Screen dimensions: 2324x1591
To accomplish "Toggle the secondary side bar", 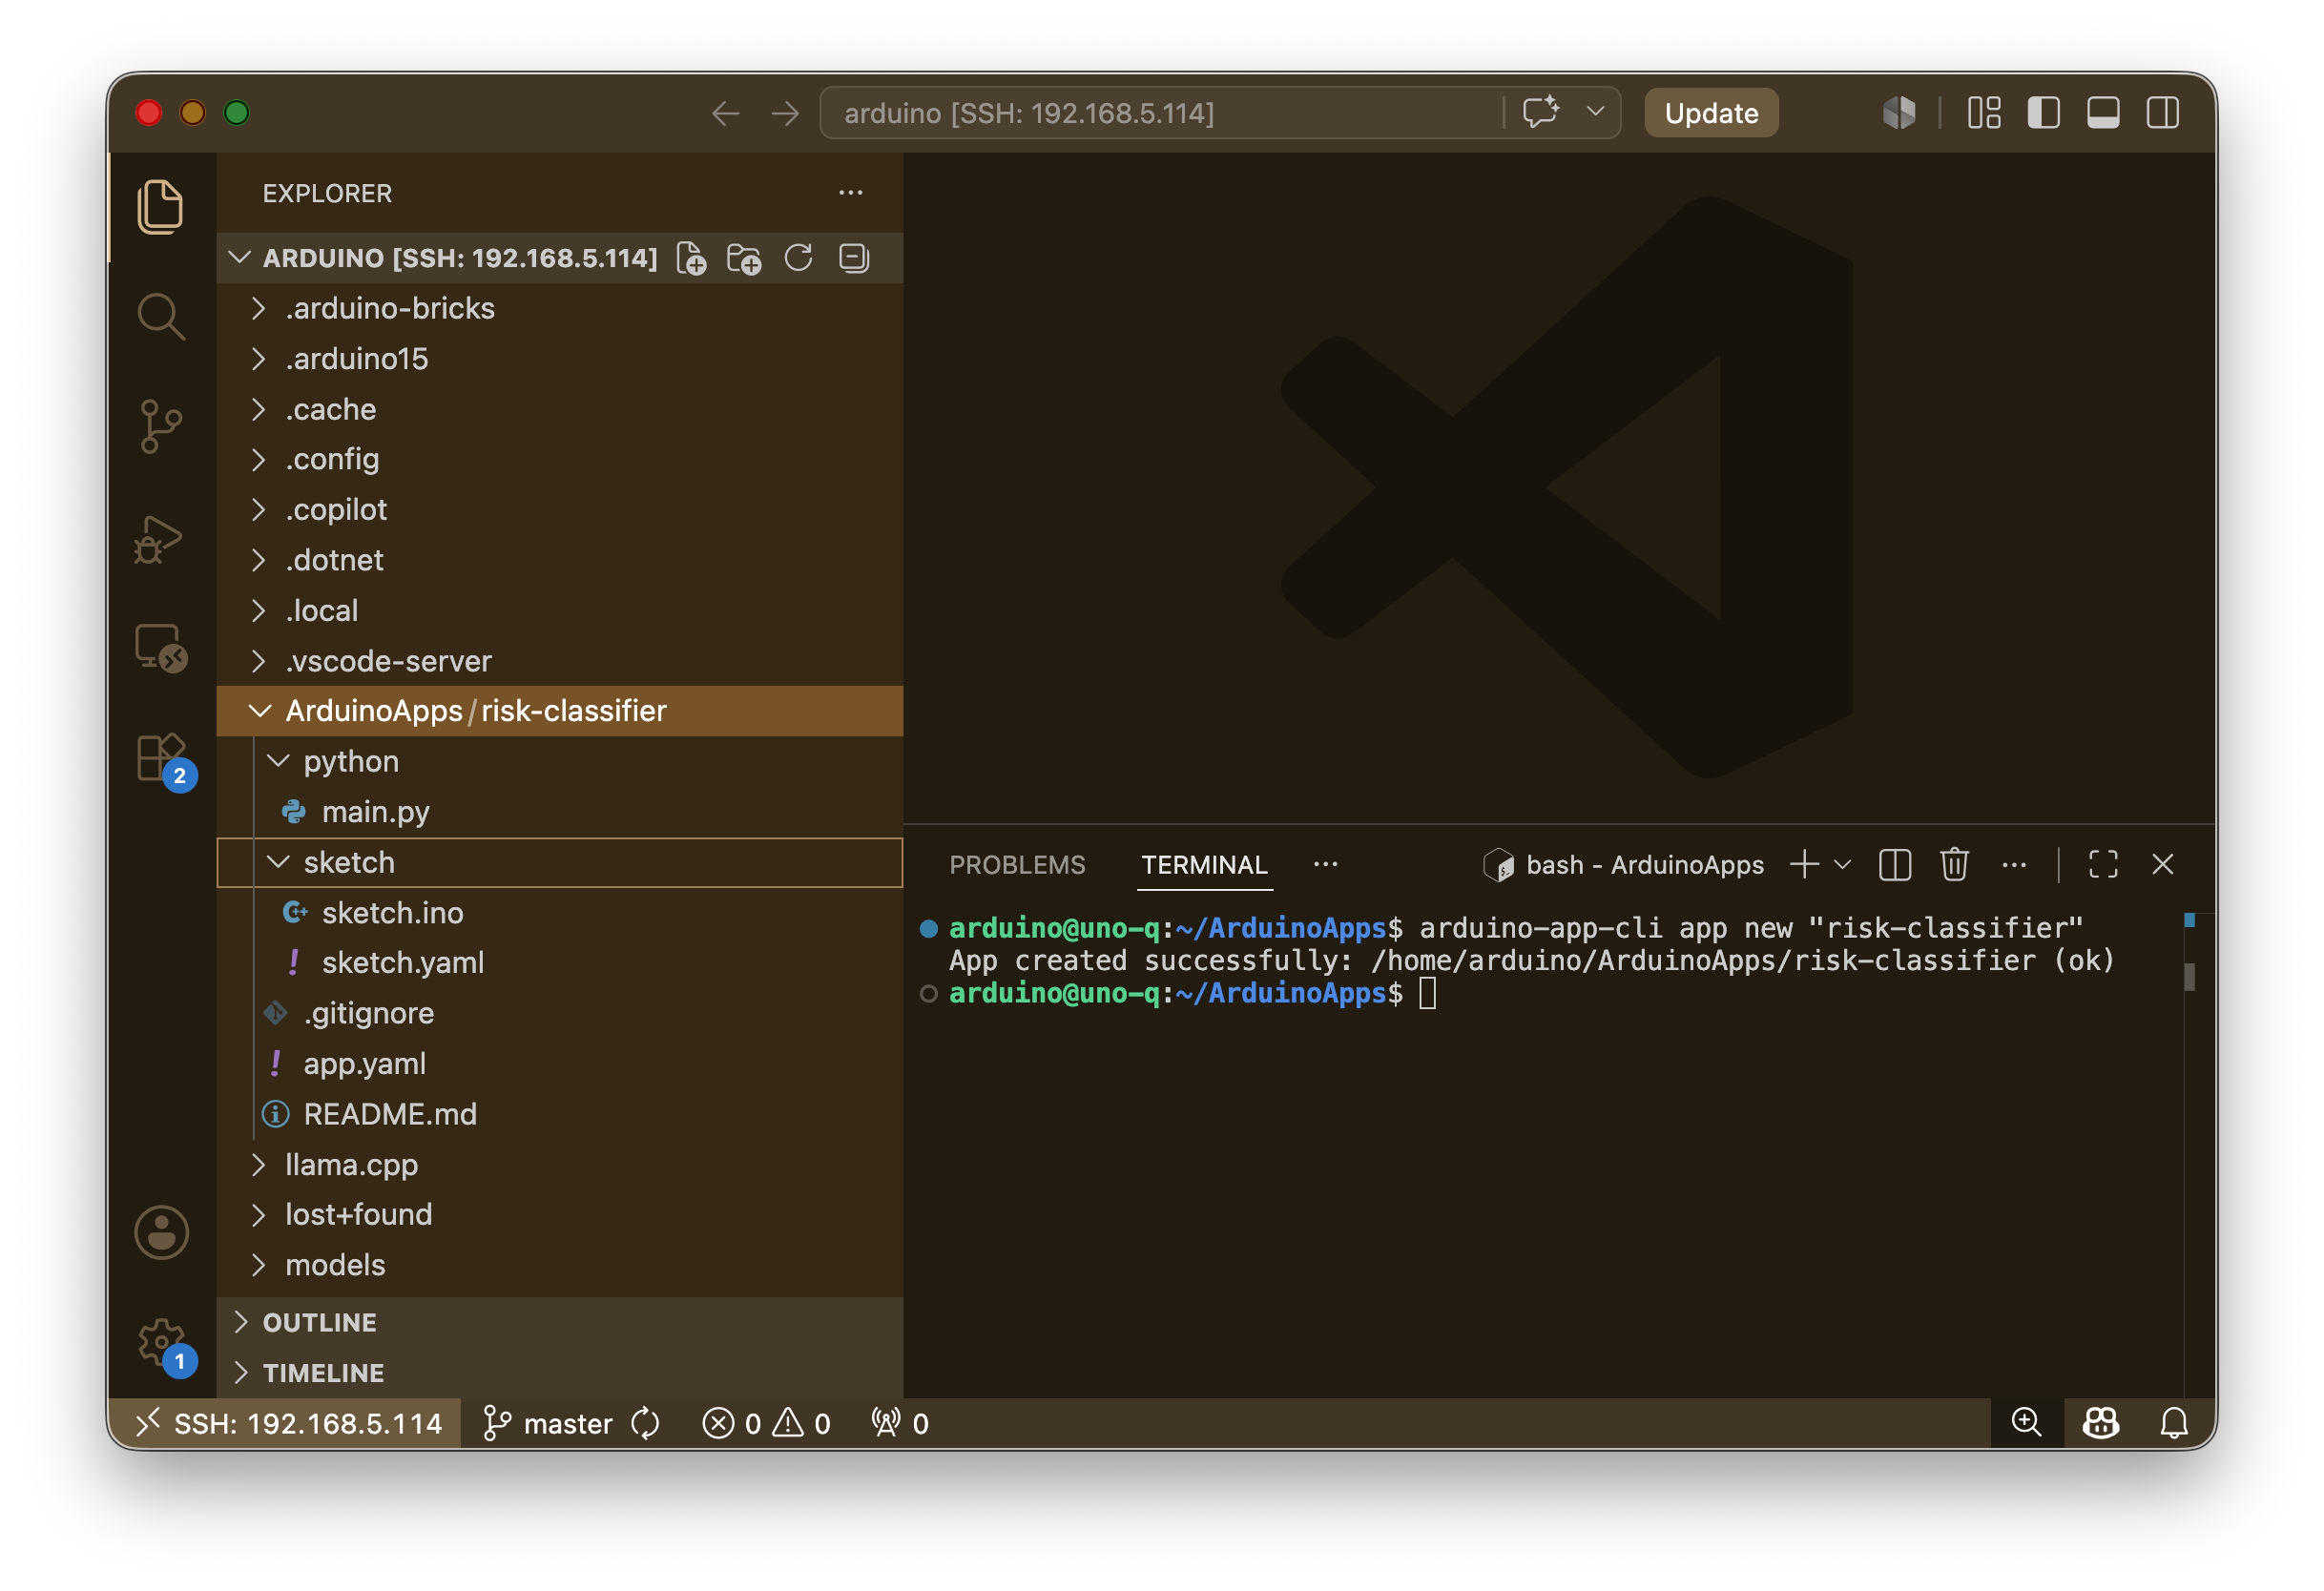I will [x=2163, y=113].
